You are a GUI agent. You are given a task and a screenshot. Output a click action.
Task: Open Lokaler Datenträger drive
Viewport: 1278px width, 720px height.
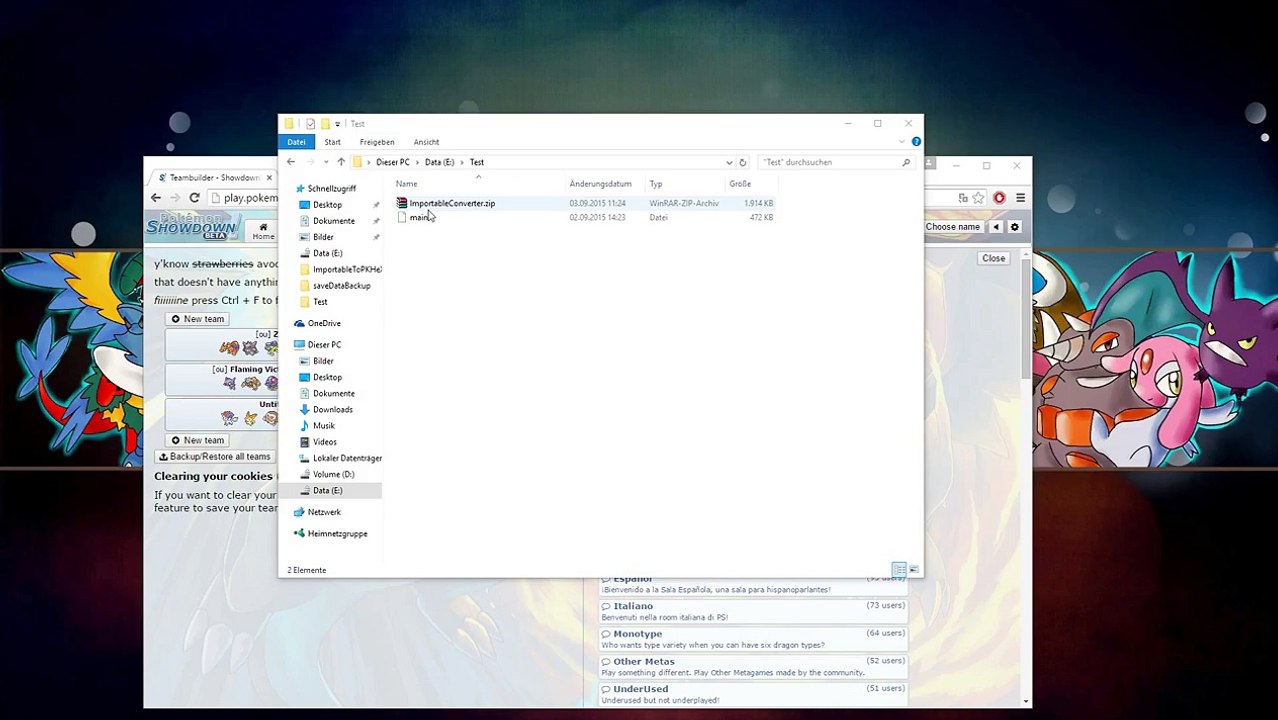pyautogui.click(x=346, y=458)
